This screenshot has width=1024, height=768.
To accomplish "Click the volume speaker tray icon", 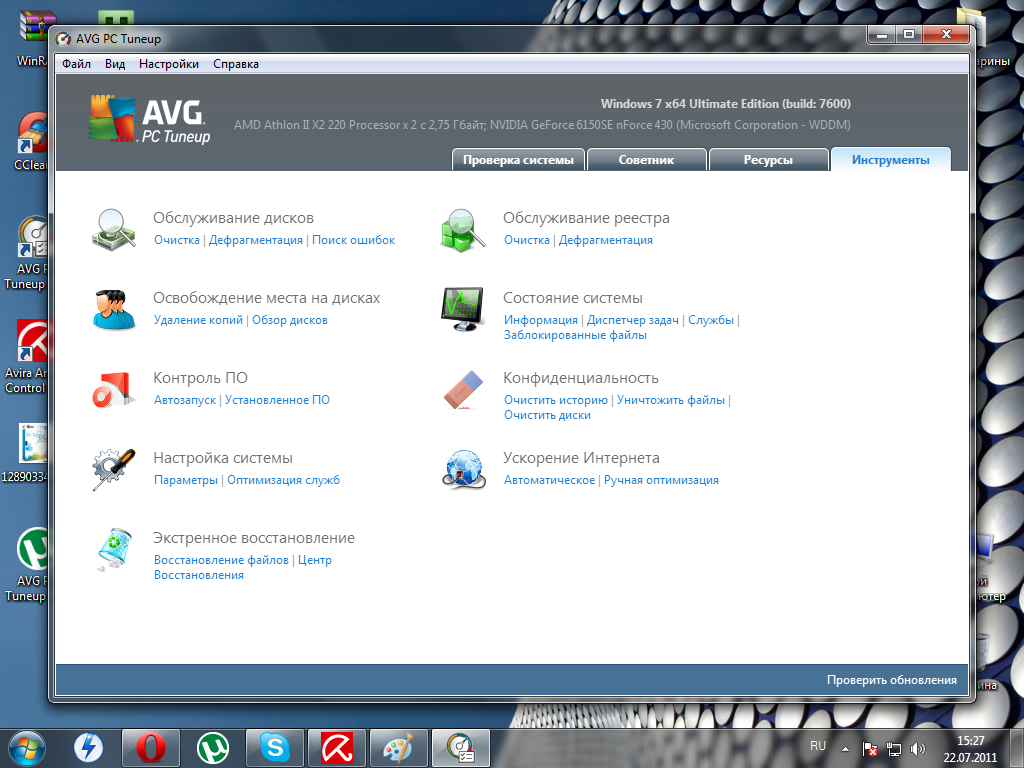I will tap(918, 749).
